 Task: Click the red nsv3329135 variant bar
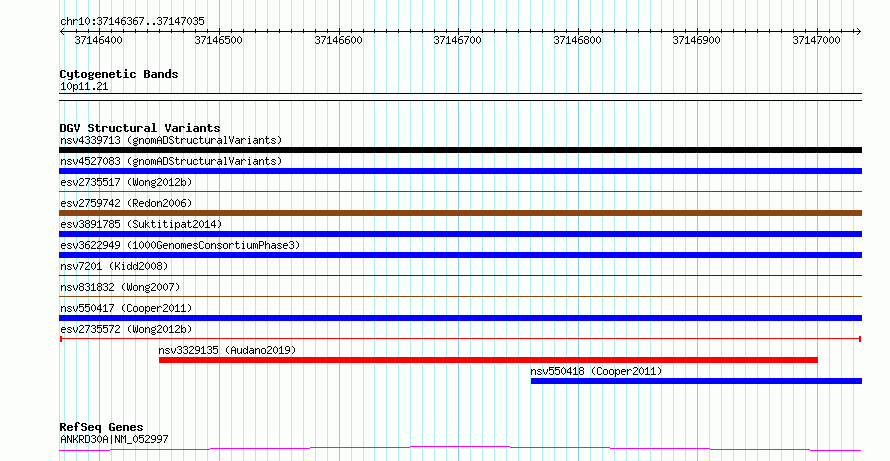coord(488,360)
